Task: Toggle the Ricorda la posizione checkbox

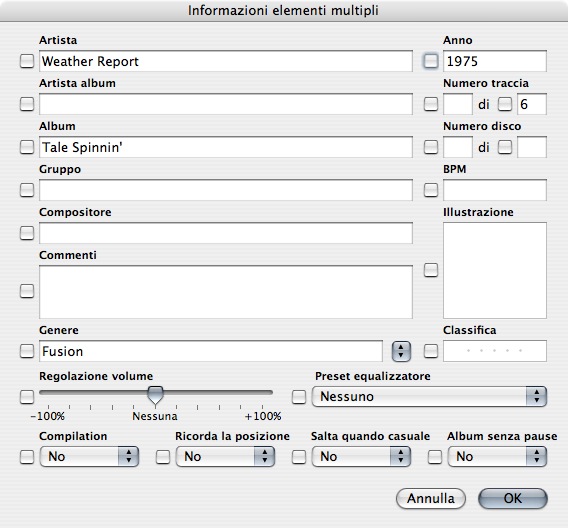Action: pos(163,457)
